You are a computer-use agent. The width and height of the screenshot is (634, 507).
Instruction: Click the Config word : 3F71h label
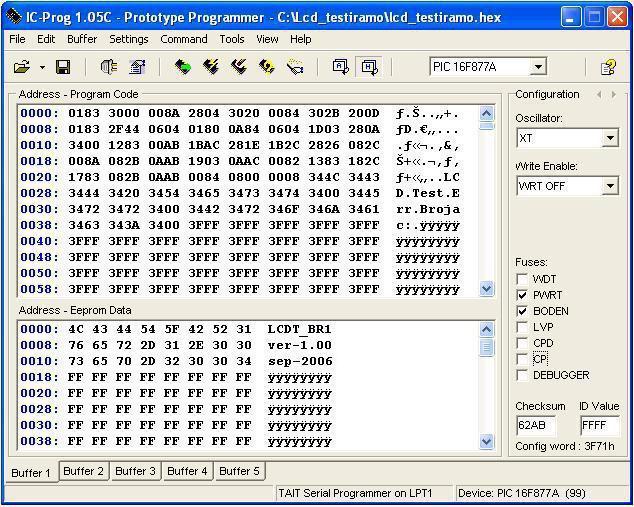(565, 446)
